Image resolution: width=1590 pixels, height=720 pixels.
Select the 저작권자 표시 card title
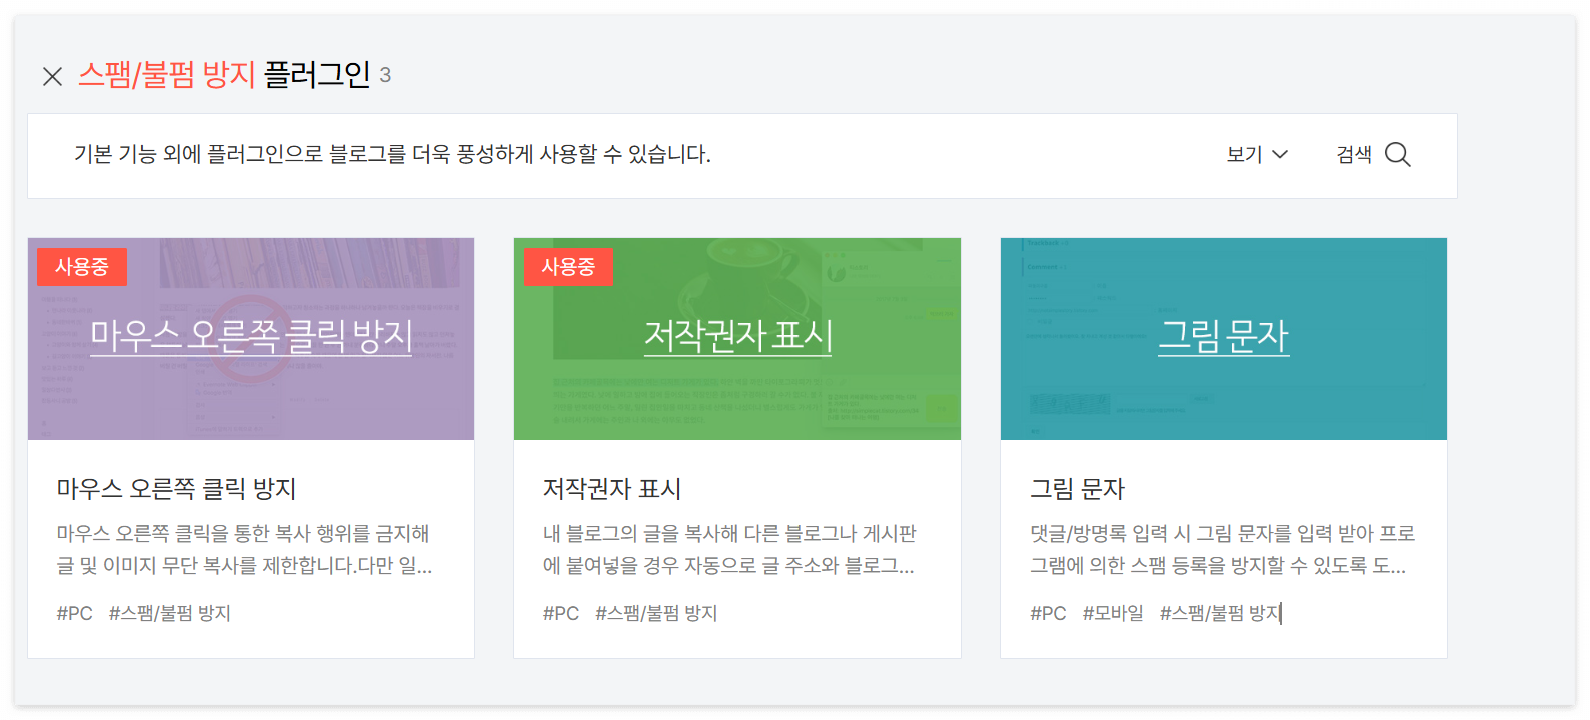pos(612,489)
